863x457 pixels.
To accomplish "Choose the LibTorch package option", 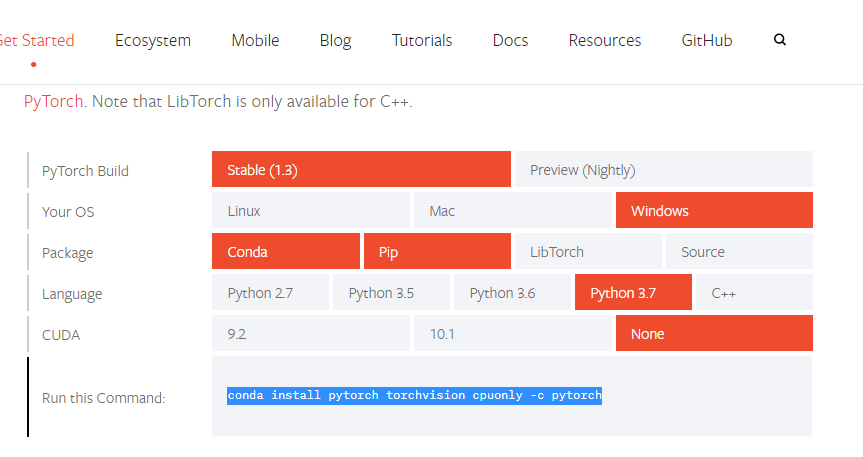I will (x=588, y=251).
